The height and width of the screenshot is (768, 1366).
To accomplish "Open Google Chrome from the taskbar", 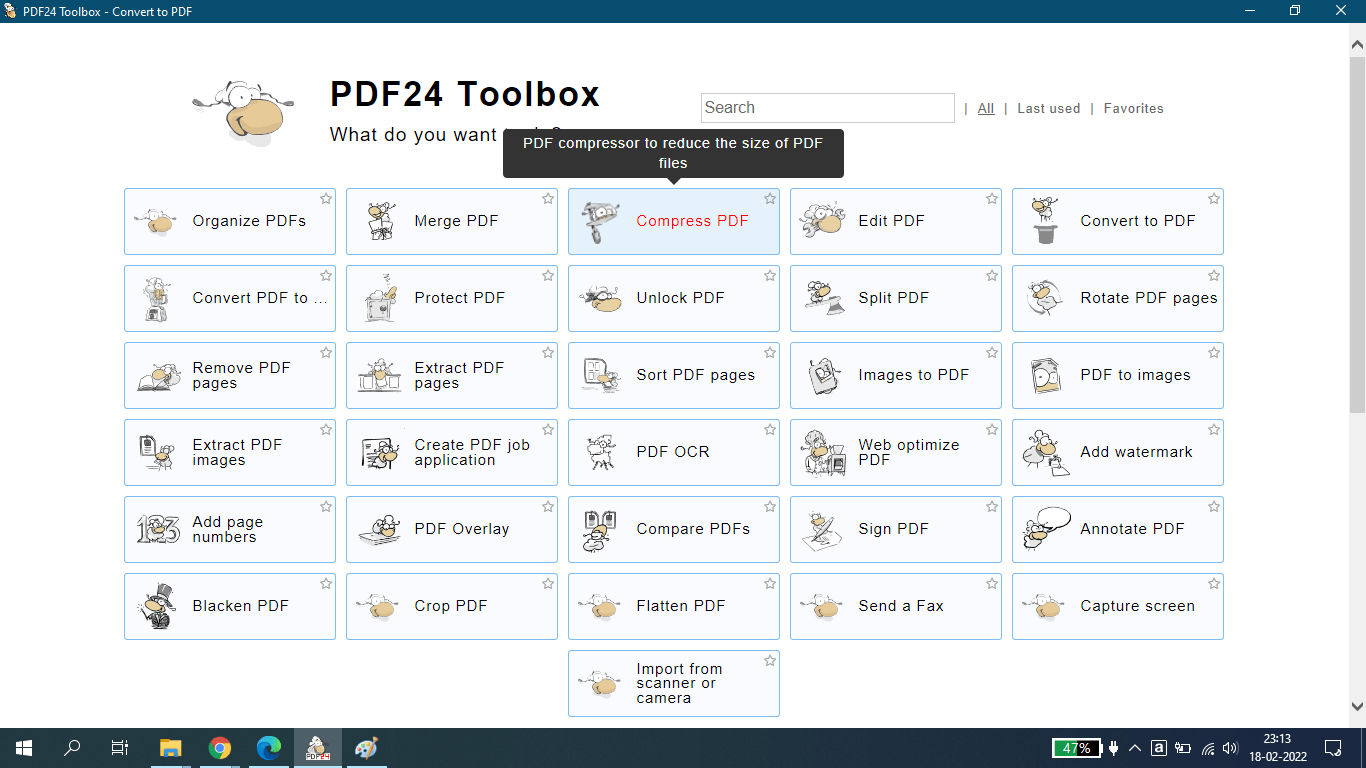I will [220, 748].
